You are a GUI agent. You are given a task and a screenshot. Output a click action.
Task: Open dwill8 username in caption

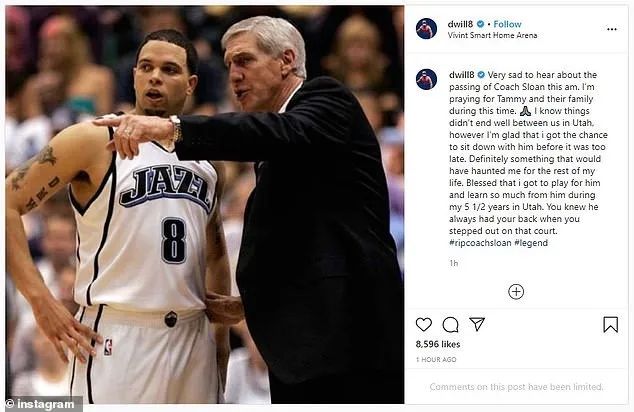click(x=461, y=75)
